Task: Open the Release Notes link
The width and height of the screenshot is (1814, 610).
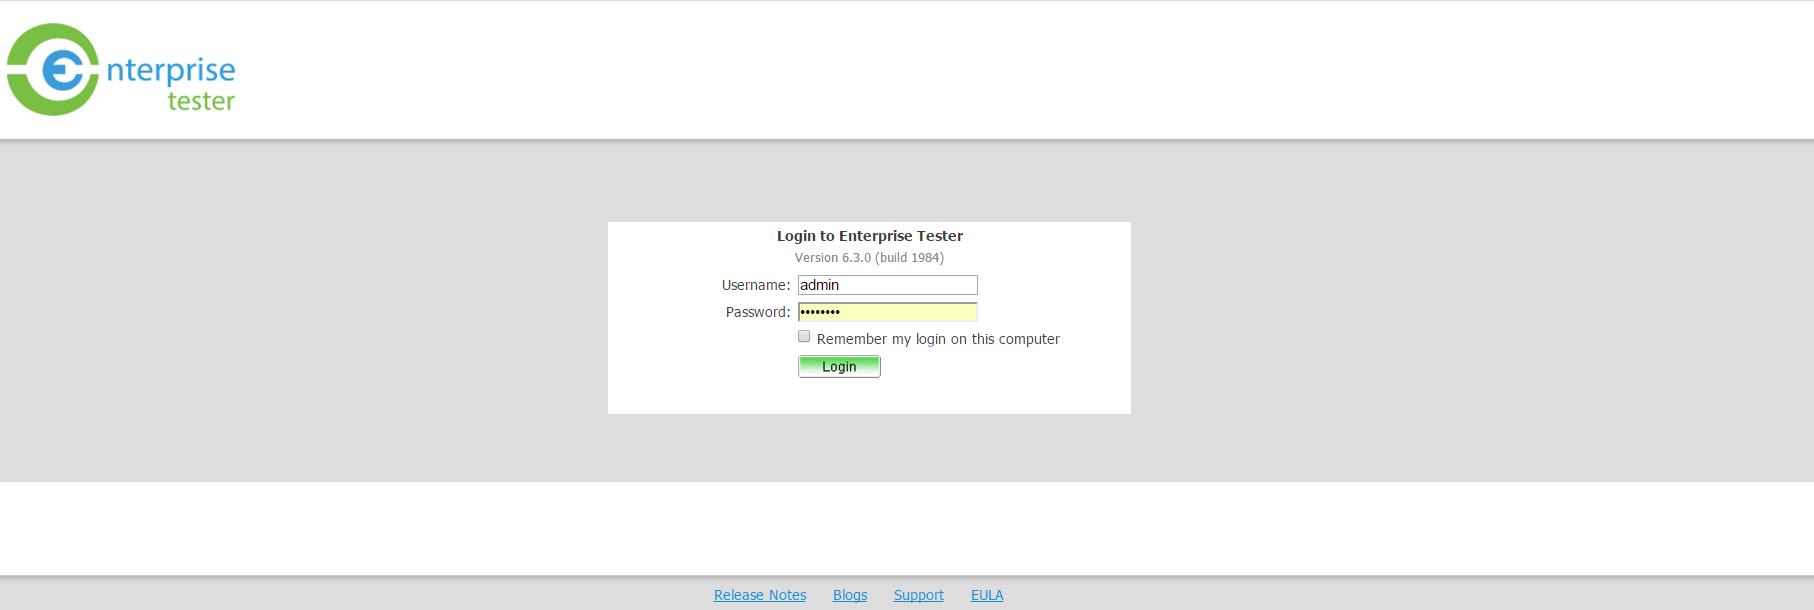Action: click(x=760, y=595)
